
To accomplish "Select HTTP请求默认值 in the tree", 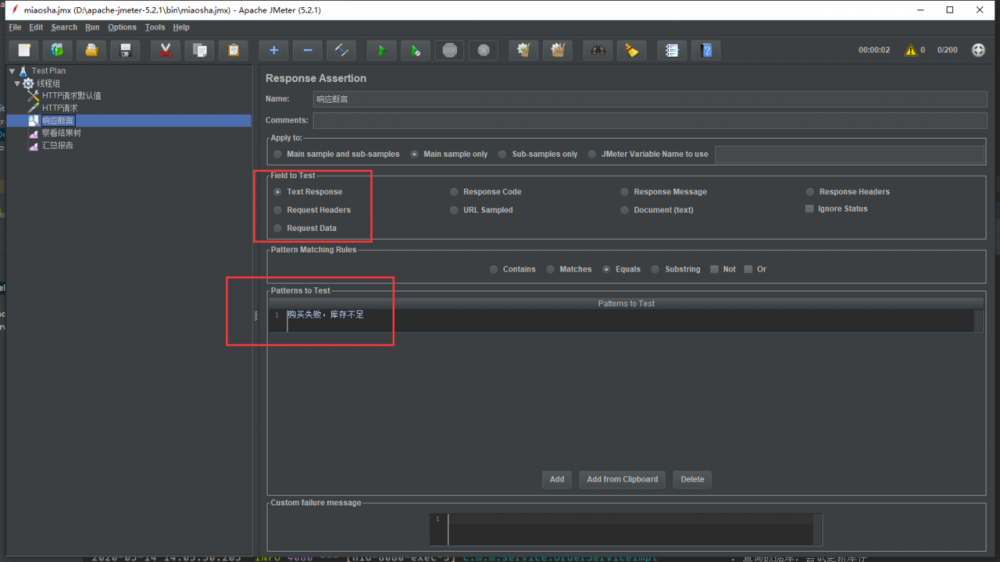I will (x=71, y=96).
